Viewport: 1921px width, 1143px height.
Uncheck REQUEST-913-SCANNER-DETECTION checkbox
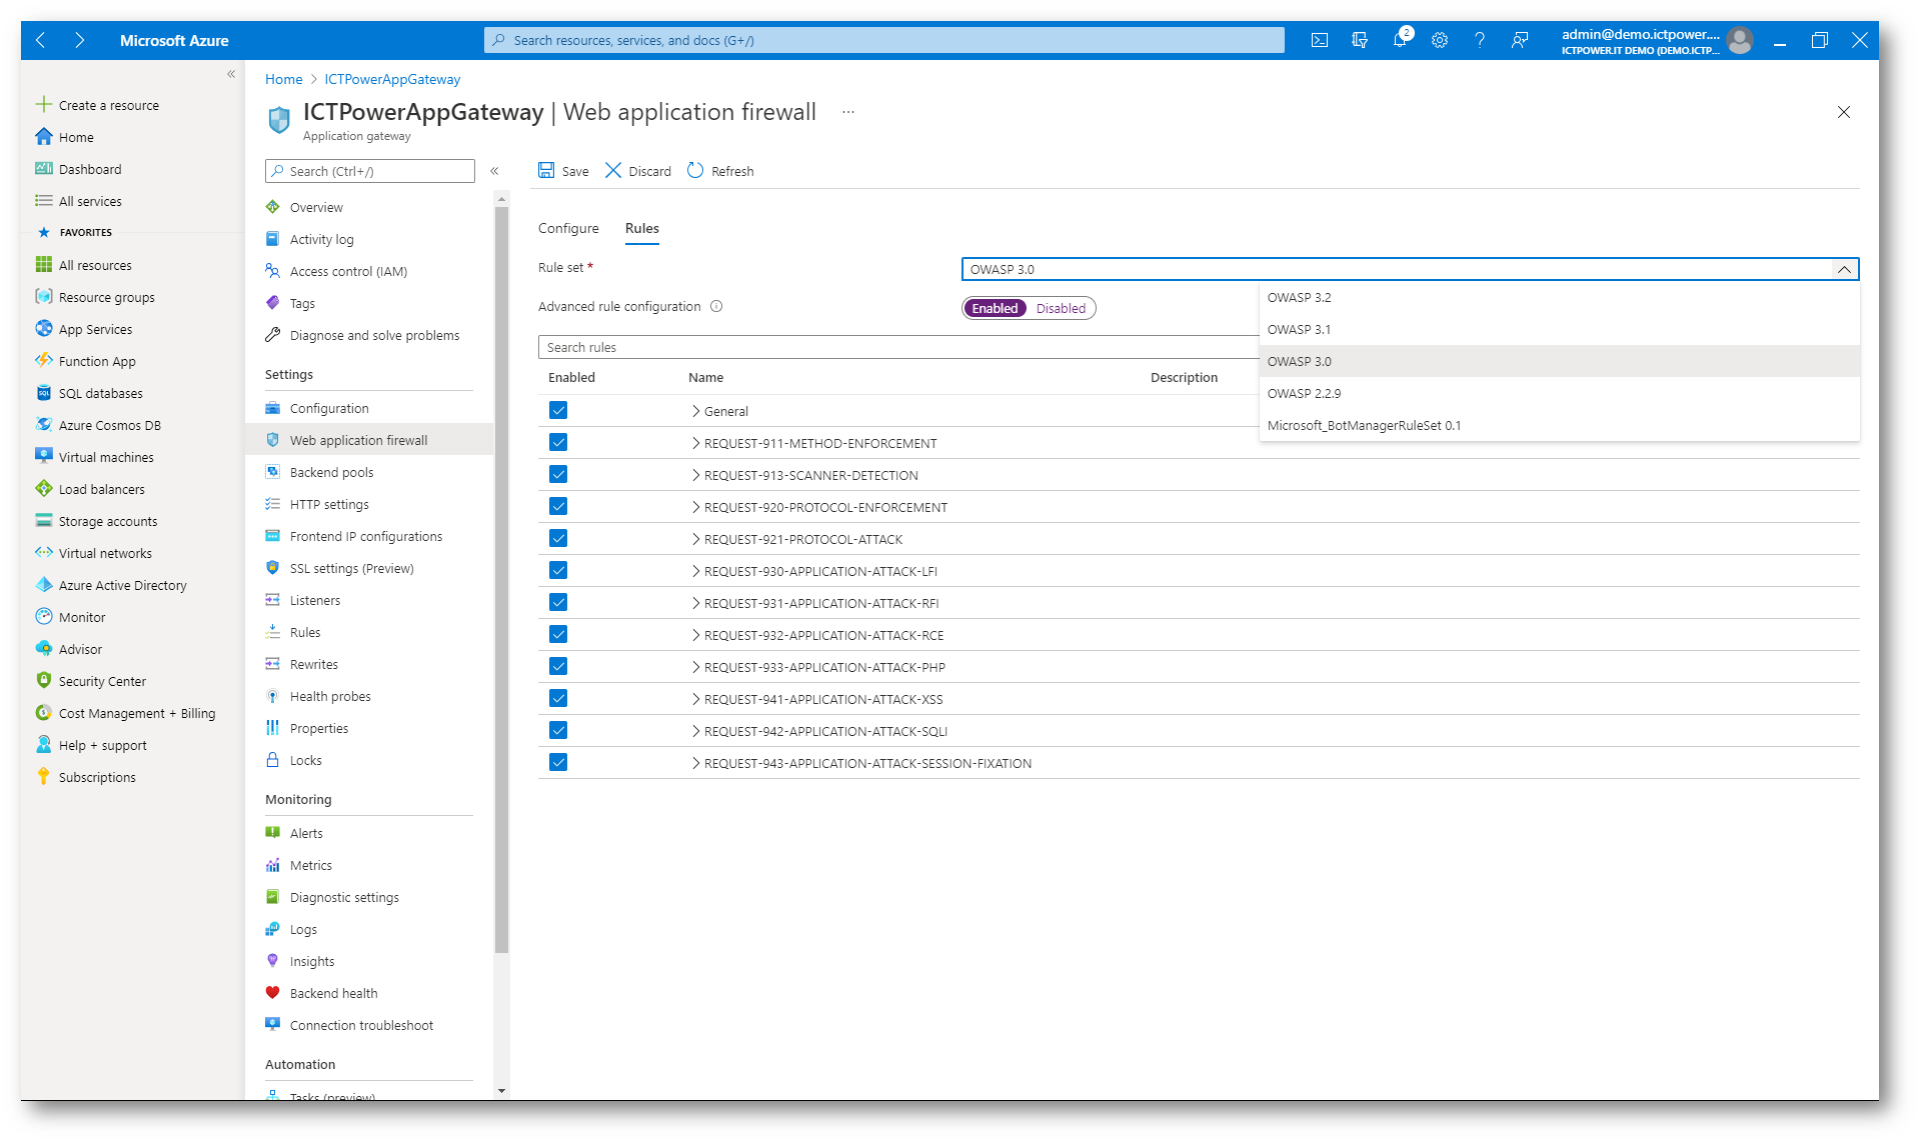pyautogui.click(x=558, y=474)
